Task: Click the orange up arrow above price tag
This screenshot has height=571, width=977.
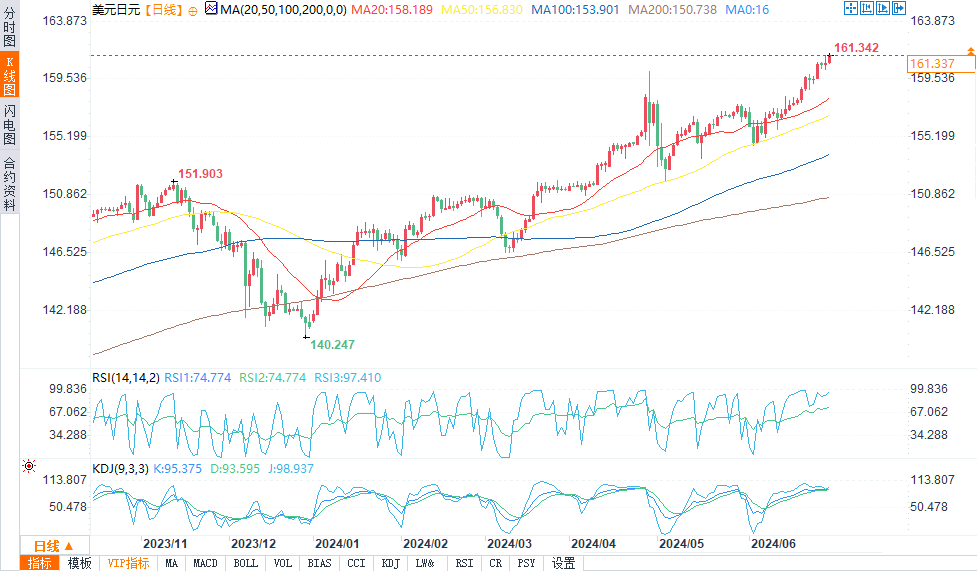Action: 971,50
